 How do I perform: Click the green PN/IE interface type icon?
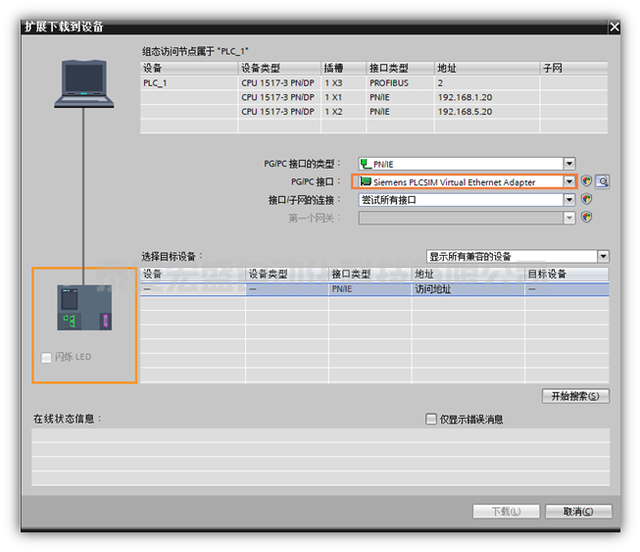[365, 164]
